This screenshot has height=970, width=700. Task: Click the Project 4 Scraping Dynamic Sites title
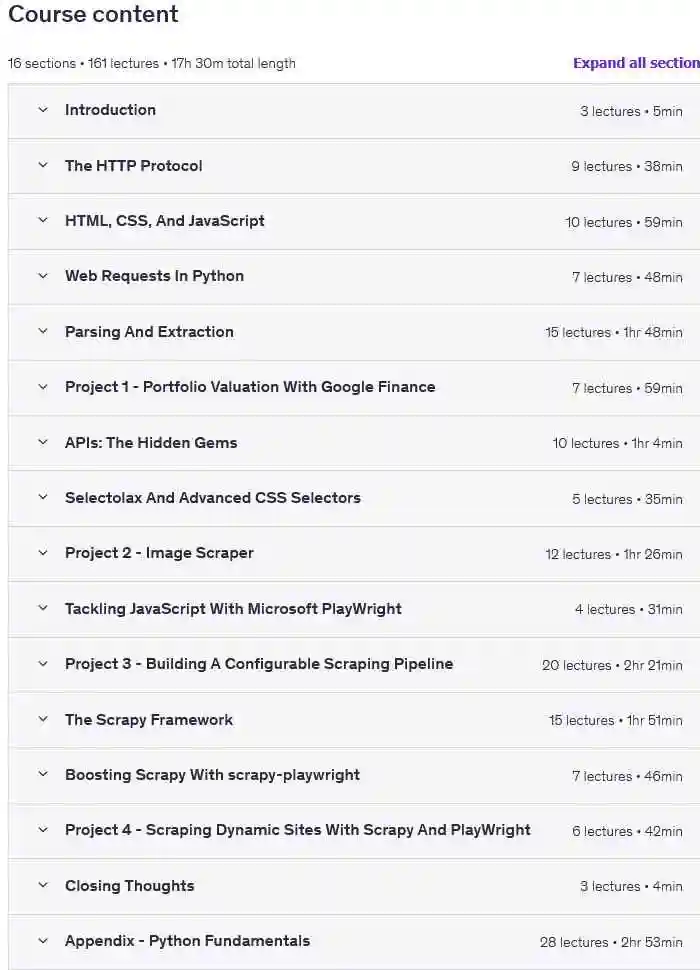click(298, 830)
